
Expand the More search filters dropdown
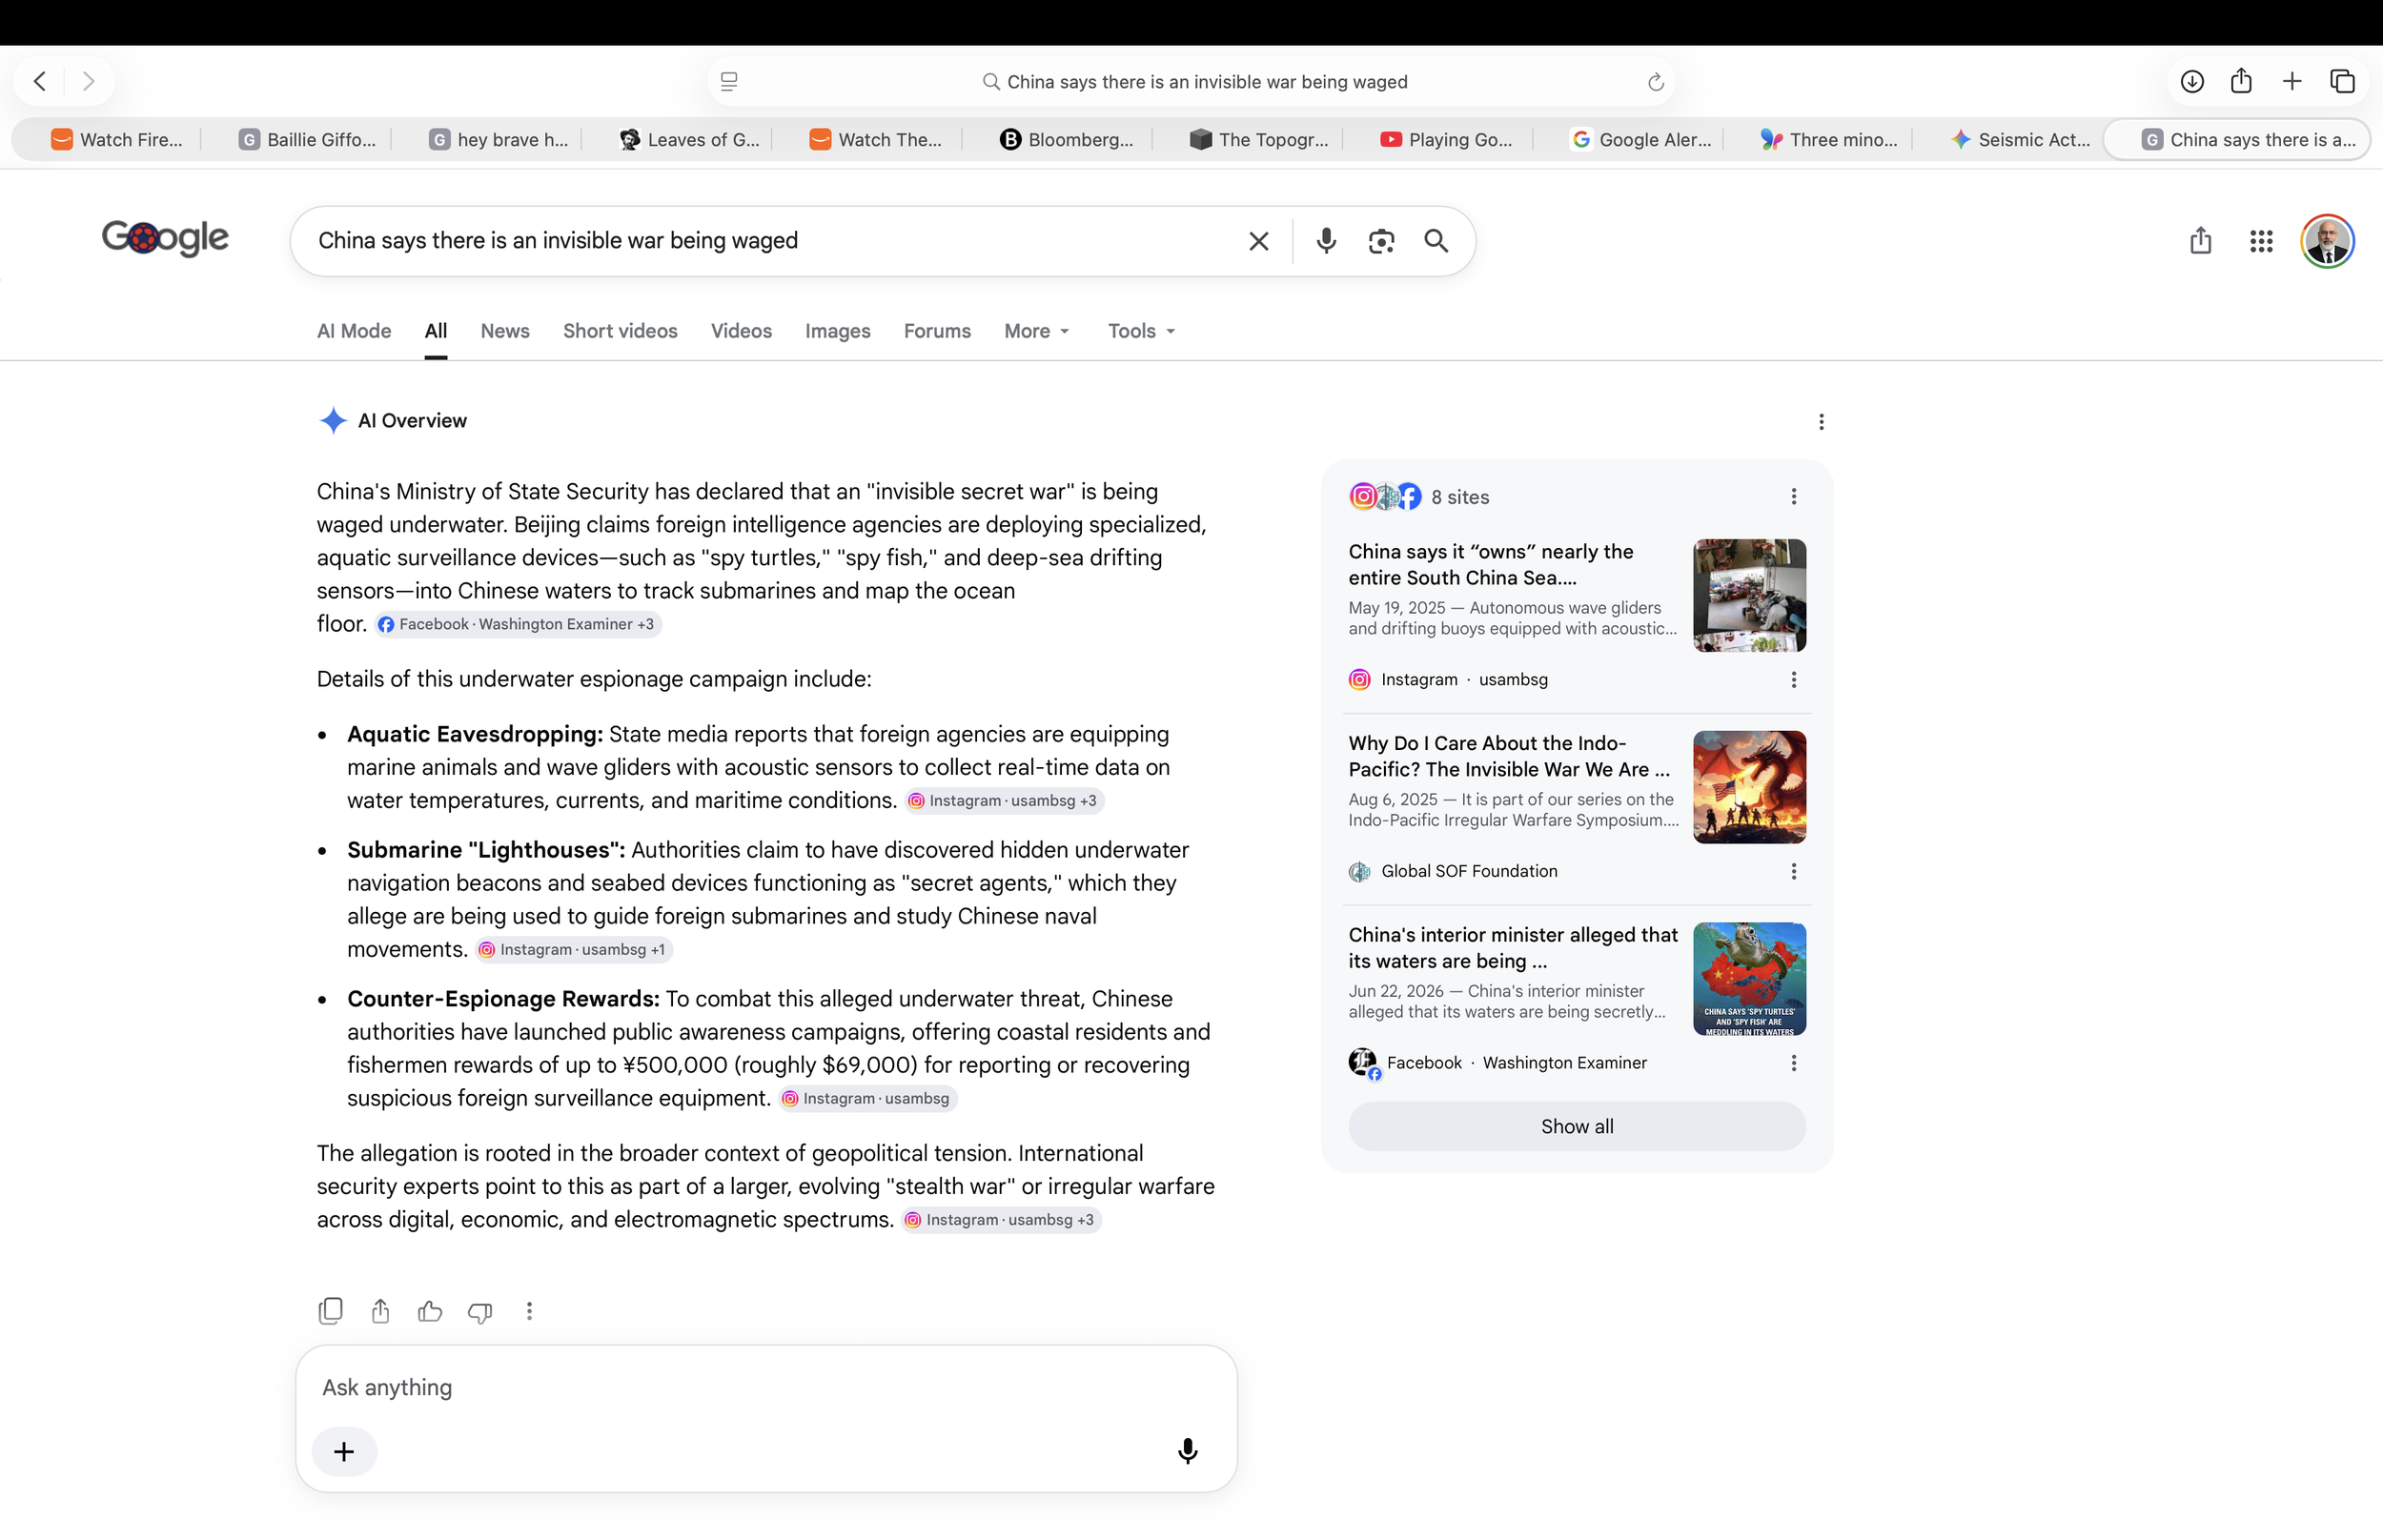[x=1036, y=331]
